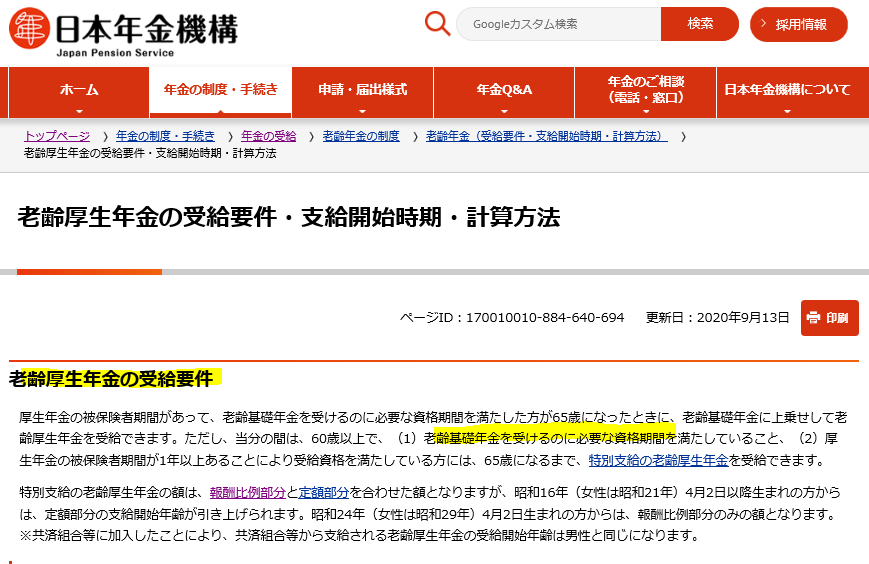Click the 老齢年金の制度 breadcrumb link
This screenshot has height=564, width=869.
tap(361, 136)
